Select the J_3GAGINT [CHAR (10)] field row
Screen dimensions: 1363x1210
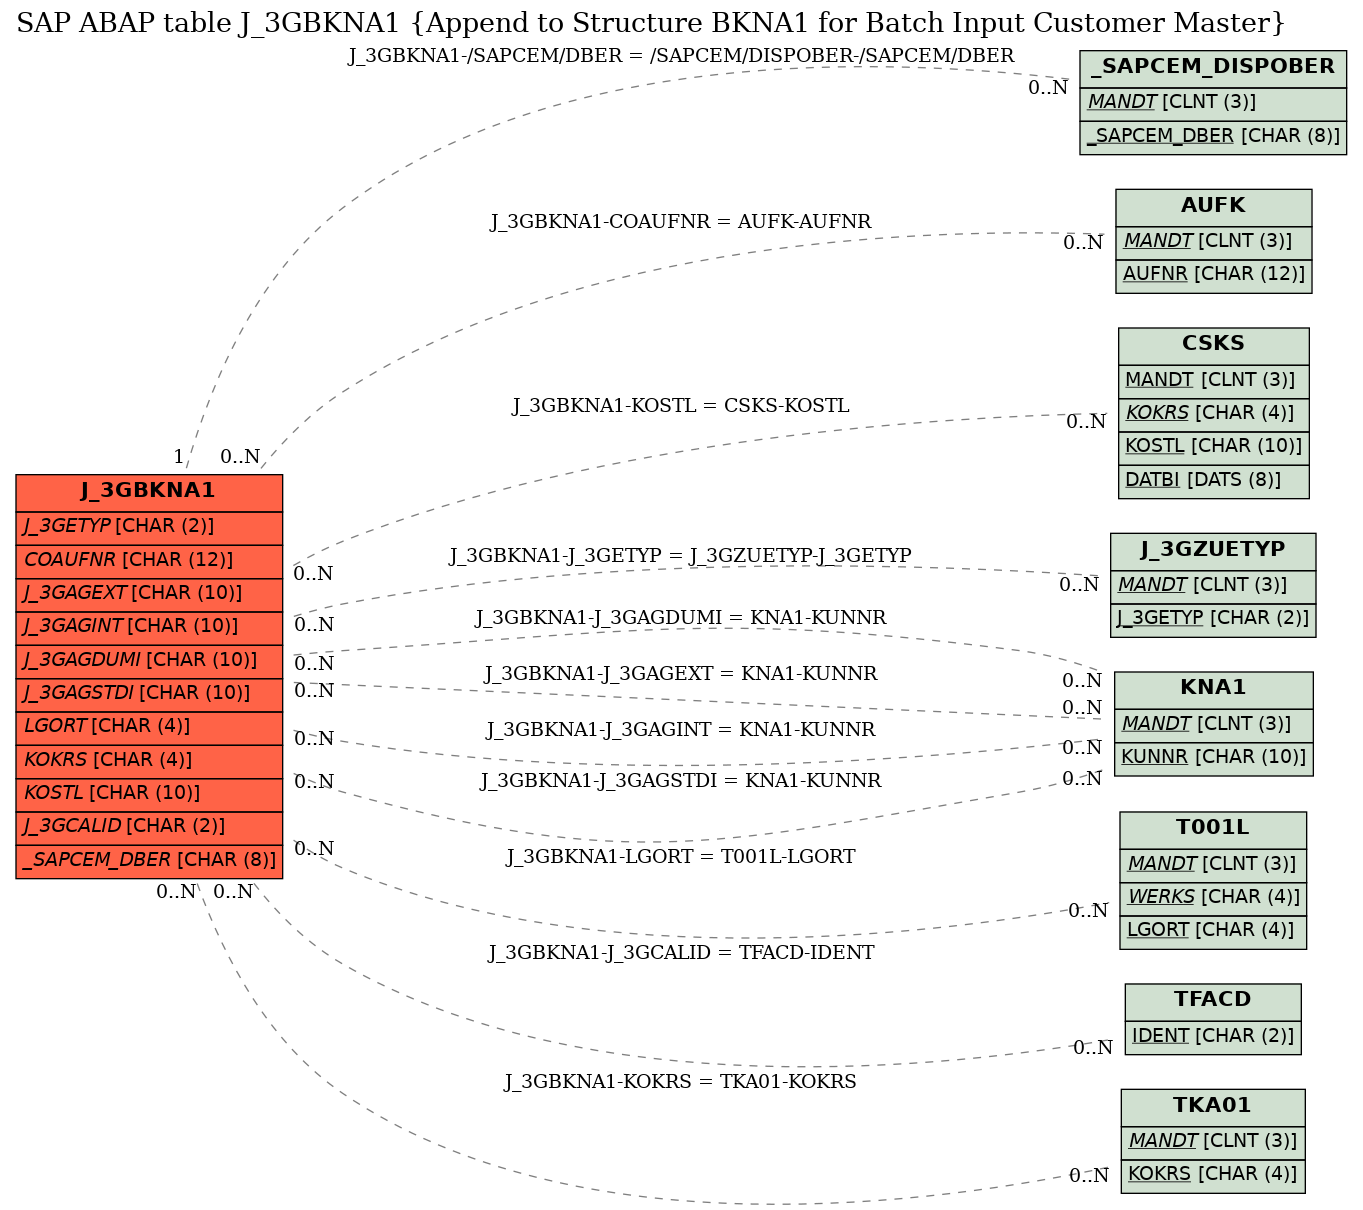tap(149, 628)
